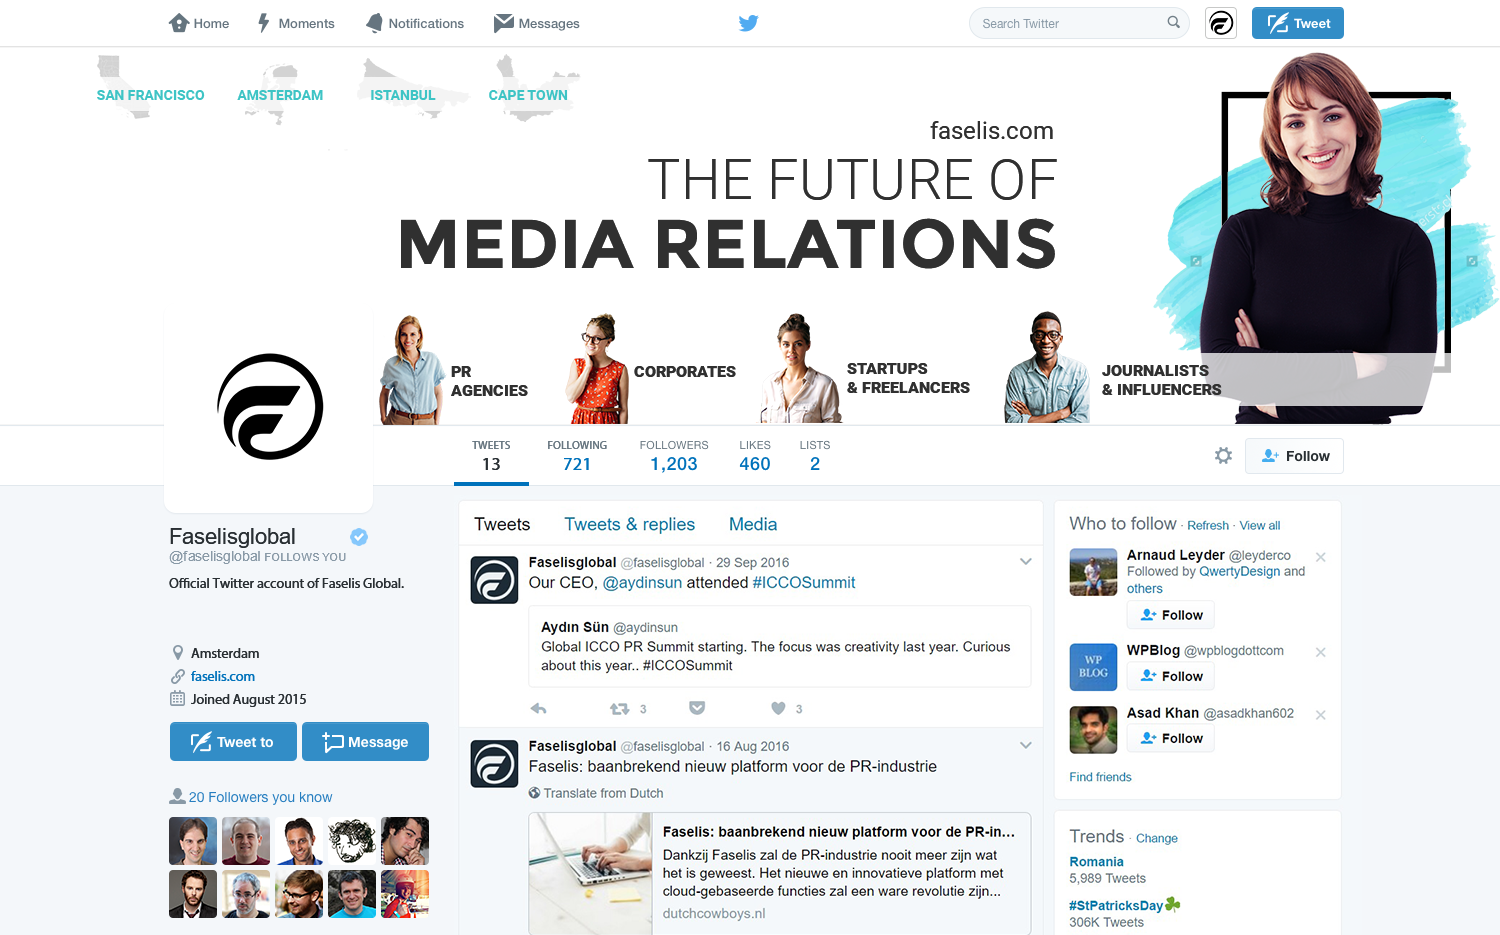Follow Arnaud Leyder

pos(1171,615)
